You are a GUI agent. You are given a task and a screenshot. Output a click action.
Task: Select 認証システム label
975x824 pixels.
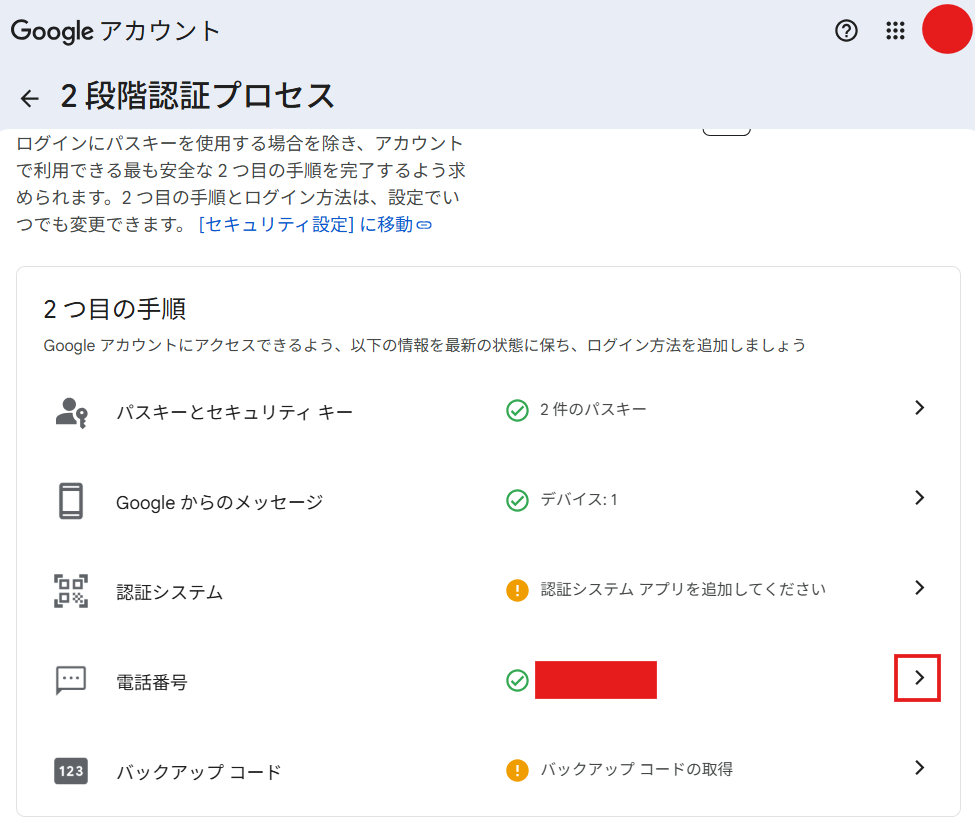(x=170, y=592)
